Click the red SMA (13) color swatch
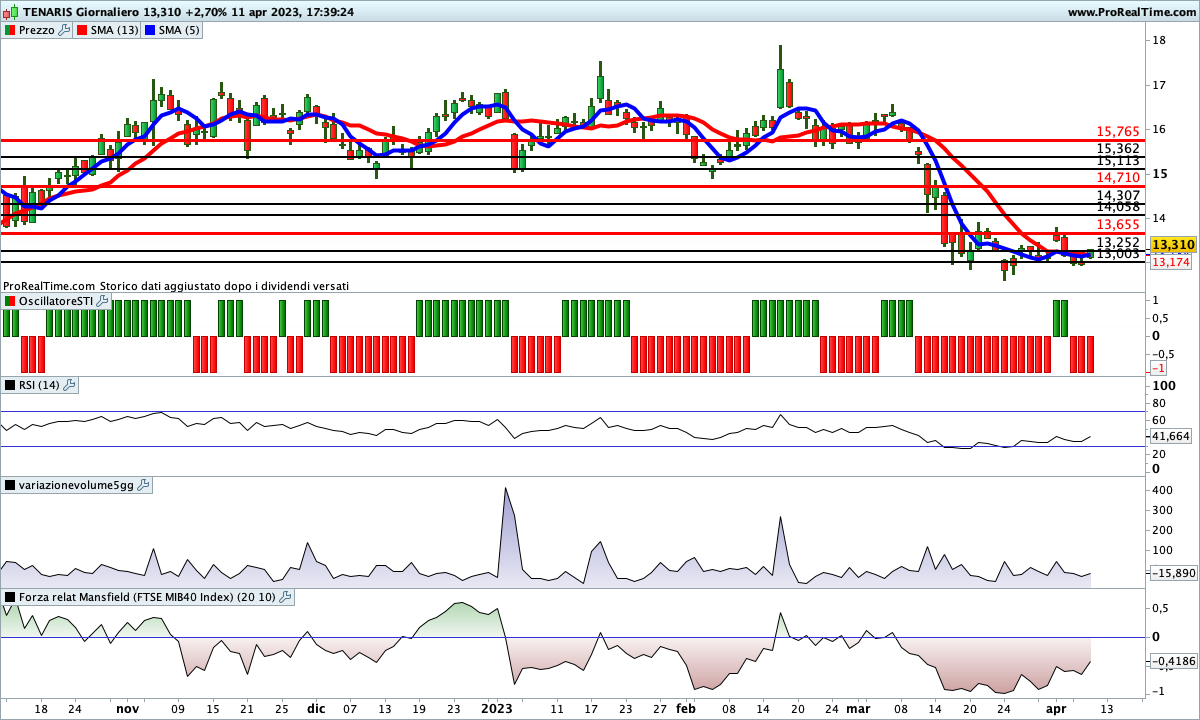The image size is (1200, 720). coord(82,30)
